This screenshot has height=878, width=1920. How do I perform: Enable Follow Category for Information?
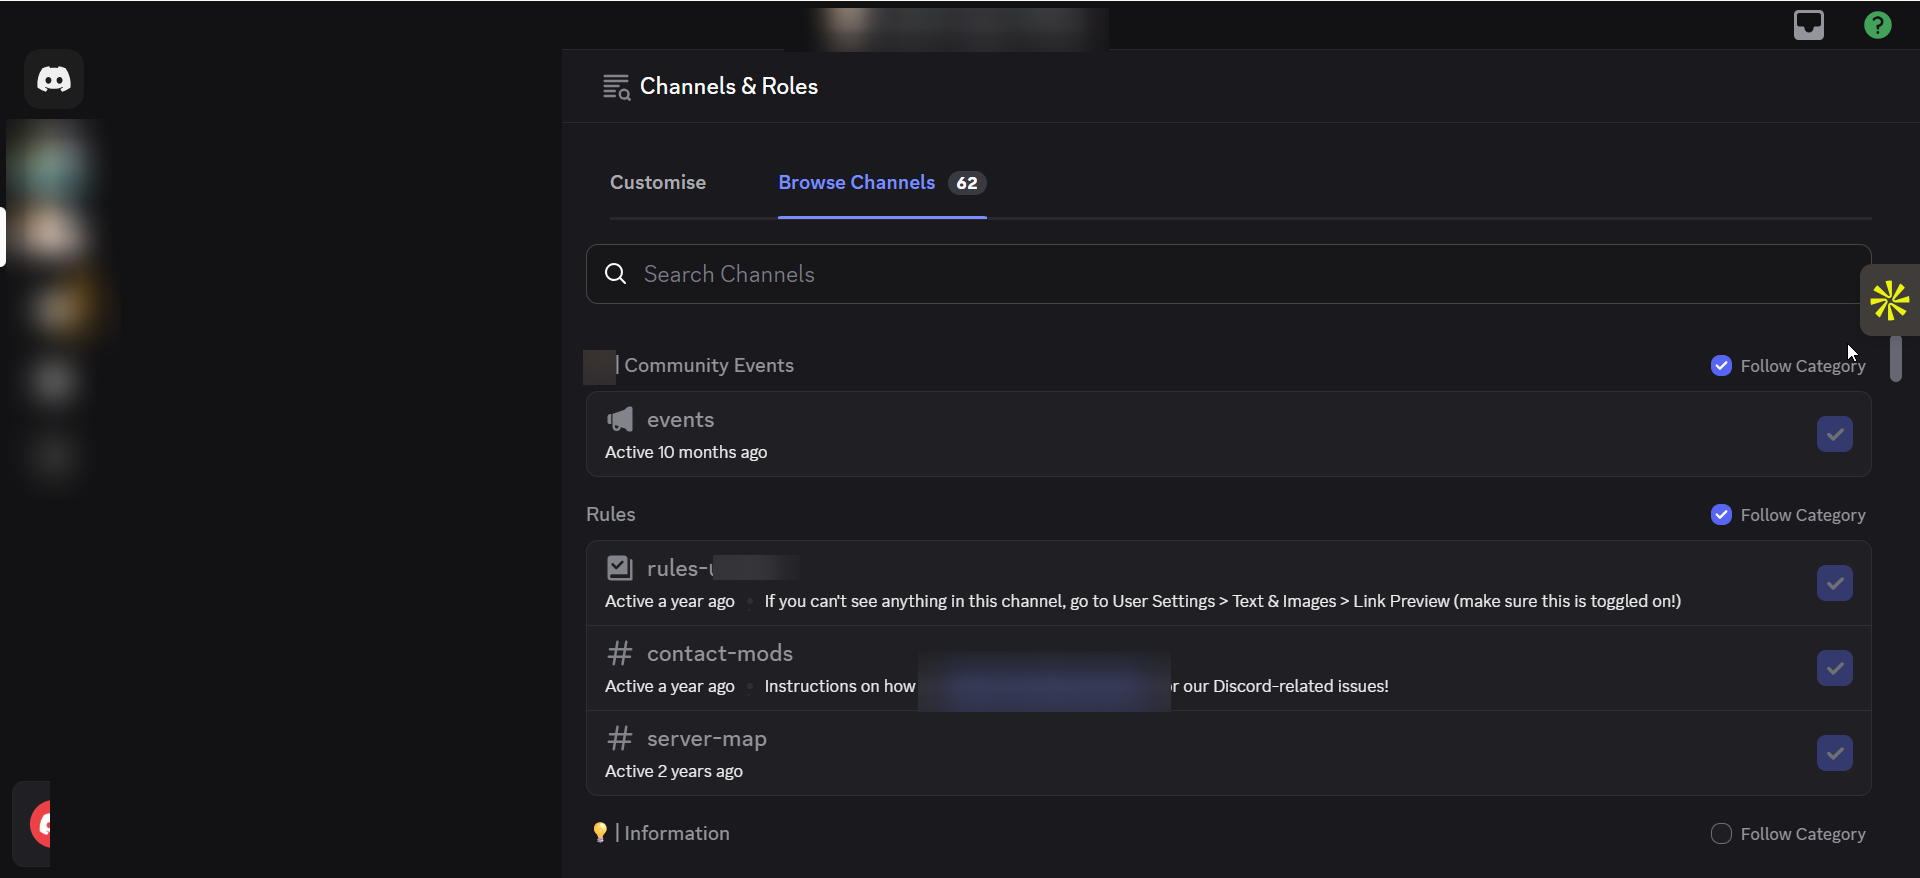click(x=1721, y=834)
